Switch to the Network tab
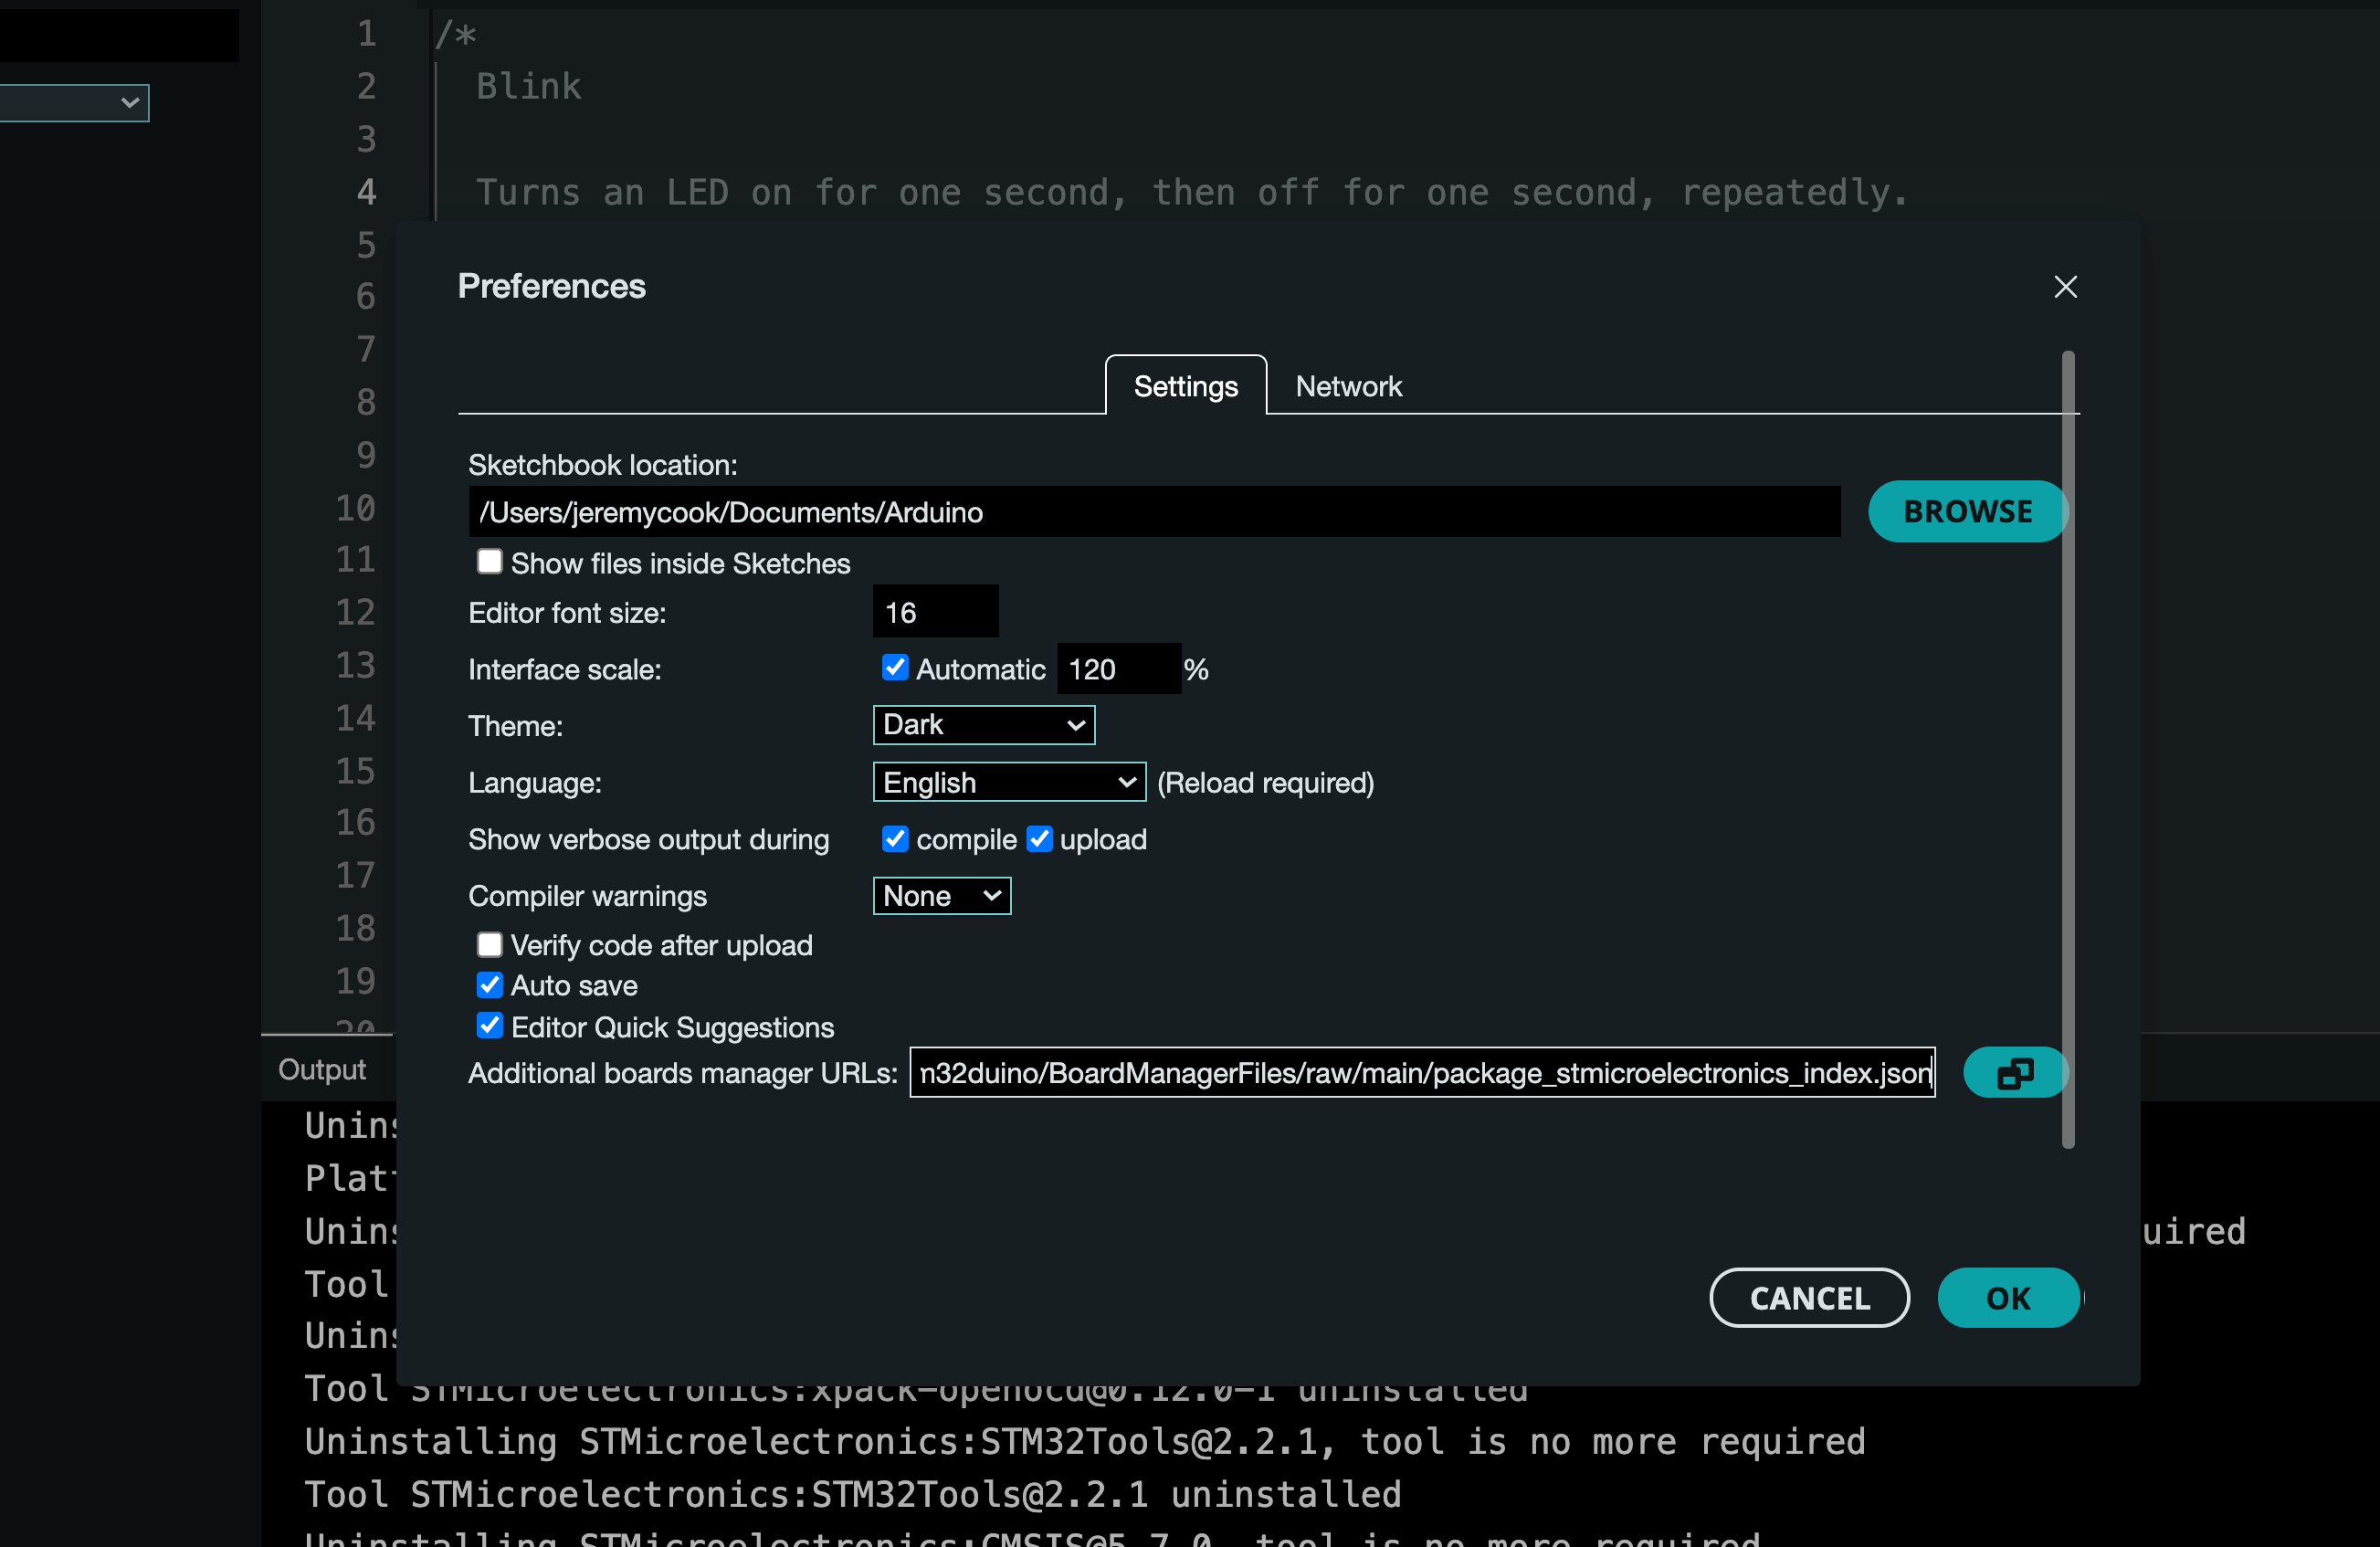The image size is (2380, 1547). [1347, 386]
